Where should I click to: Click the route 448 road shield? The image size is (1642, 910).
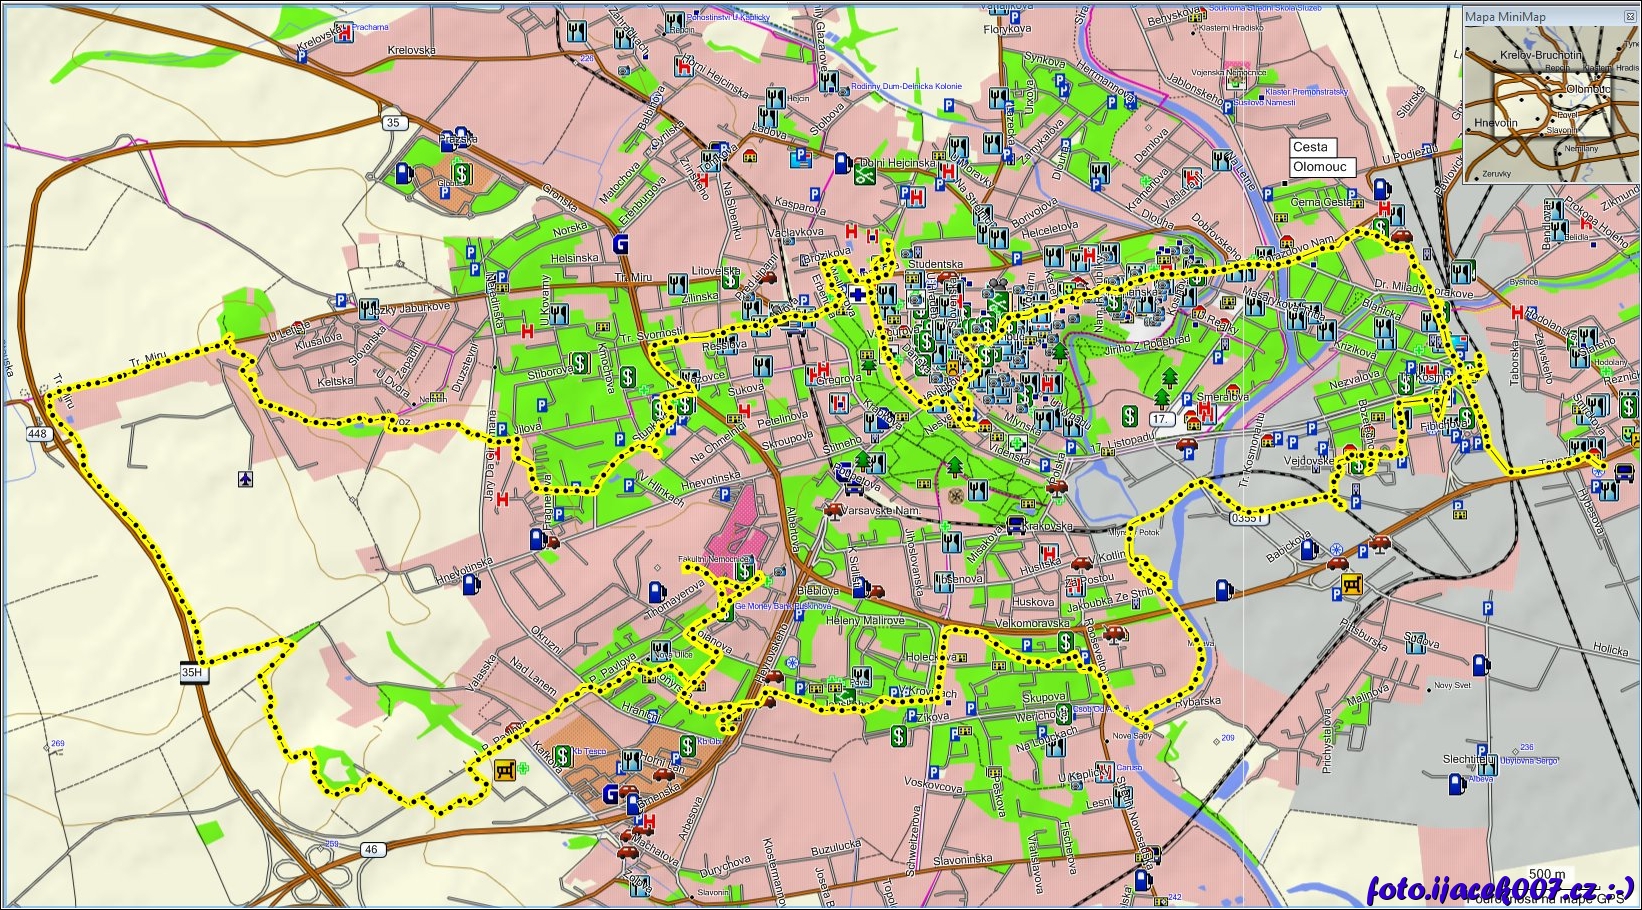pos(37,434)
